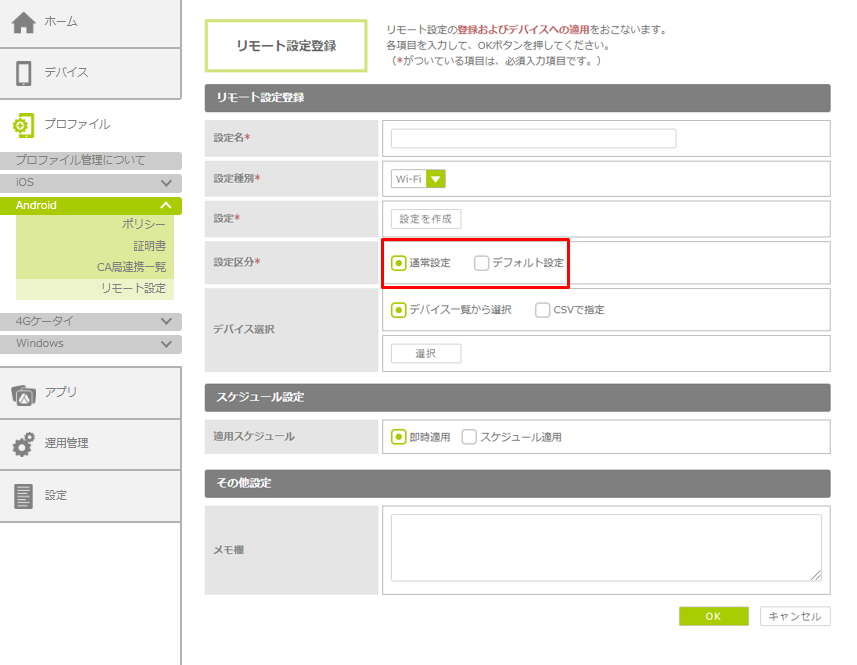The width and height of the screenshot is (857, 665).
Task: Choose スケジュール適用 for the apply schedule
Action: (469, 437)
